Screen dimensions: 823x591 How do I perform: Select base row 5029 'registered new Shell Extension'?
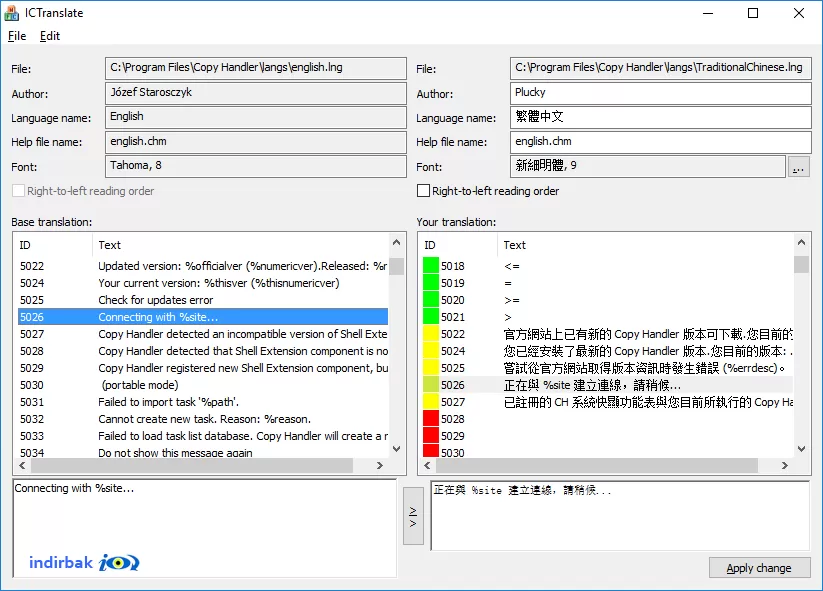point(203,368)
